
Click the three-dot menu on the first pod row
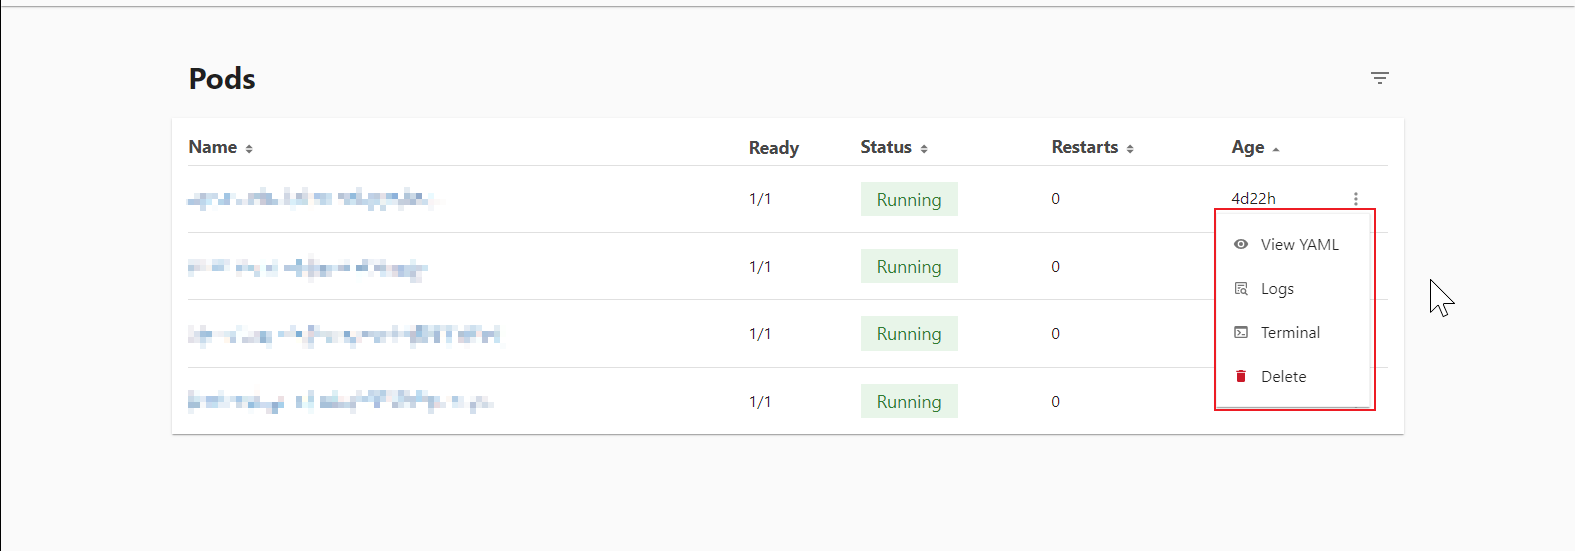[x=1356, y=199]
